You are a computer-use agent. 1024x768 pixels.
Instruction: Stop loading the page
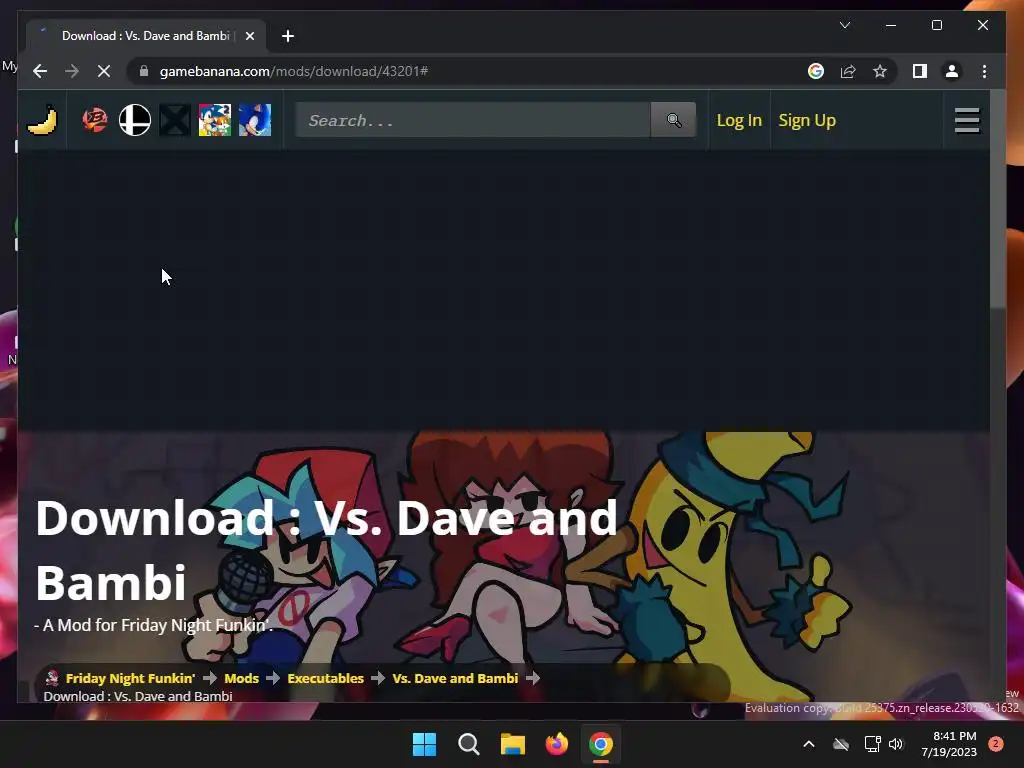104,71
